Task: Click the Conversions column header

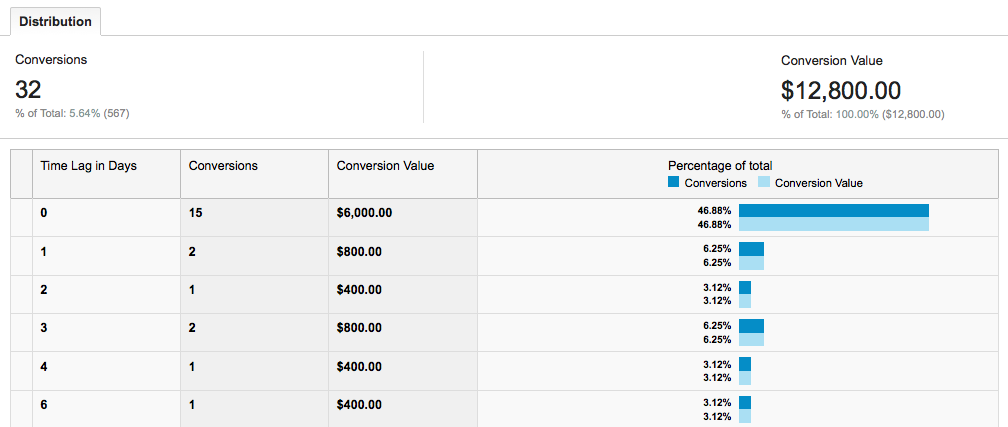Action: pyautogui.click(x=223, y=166)
